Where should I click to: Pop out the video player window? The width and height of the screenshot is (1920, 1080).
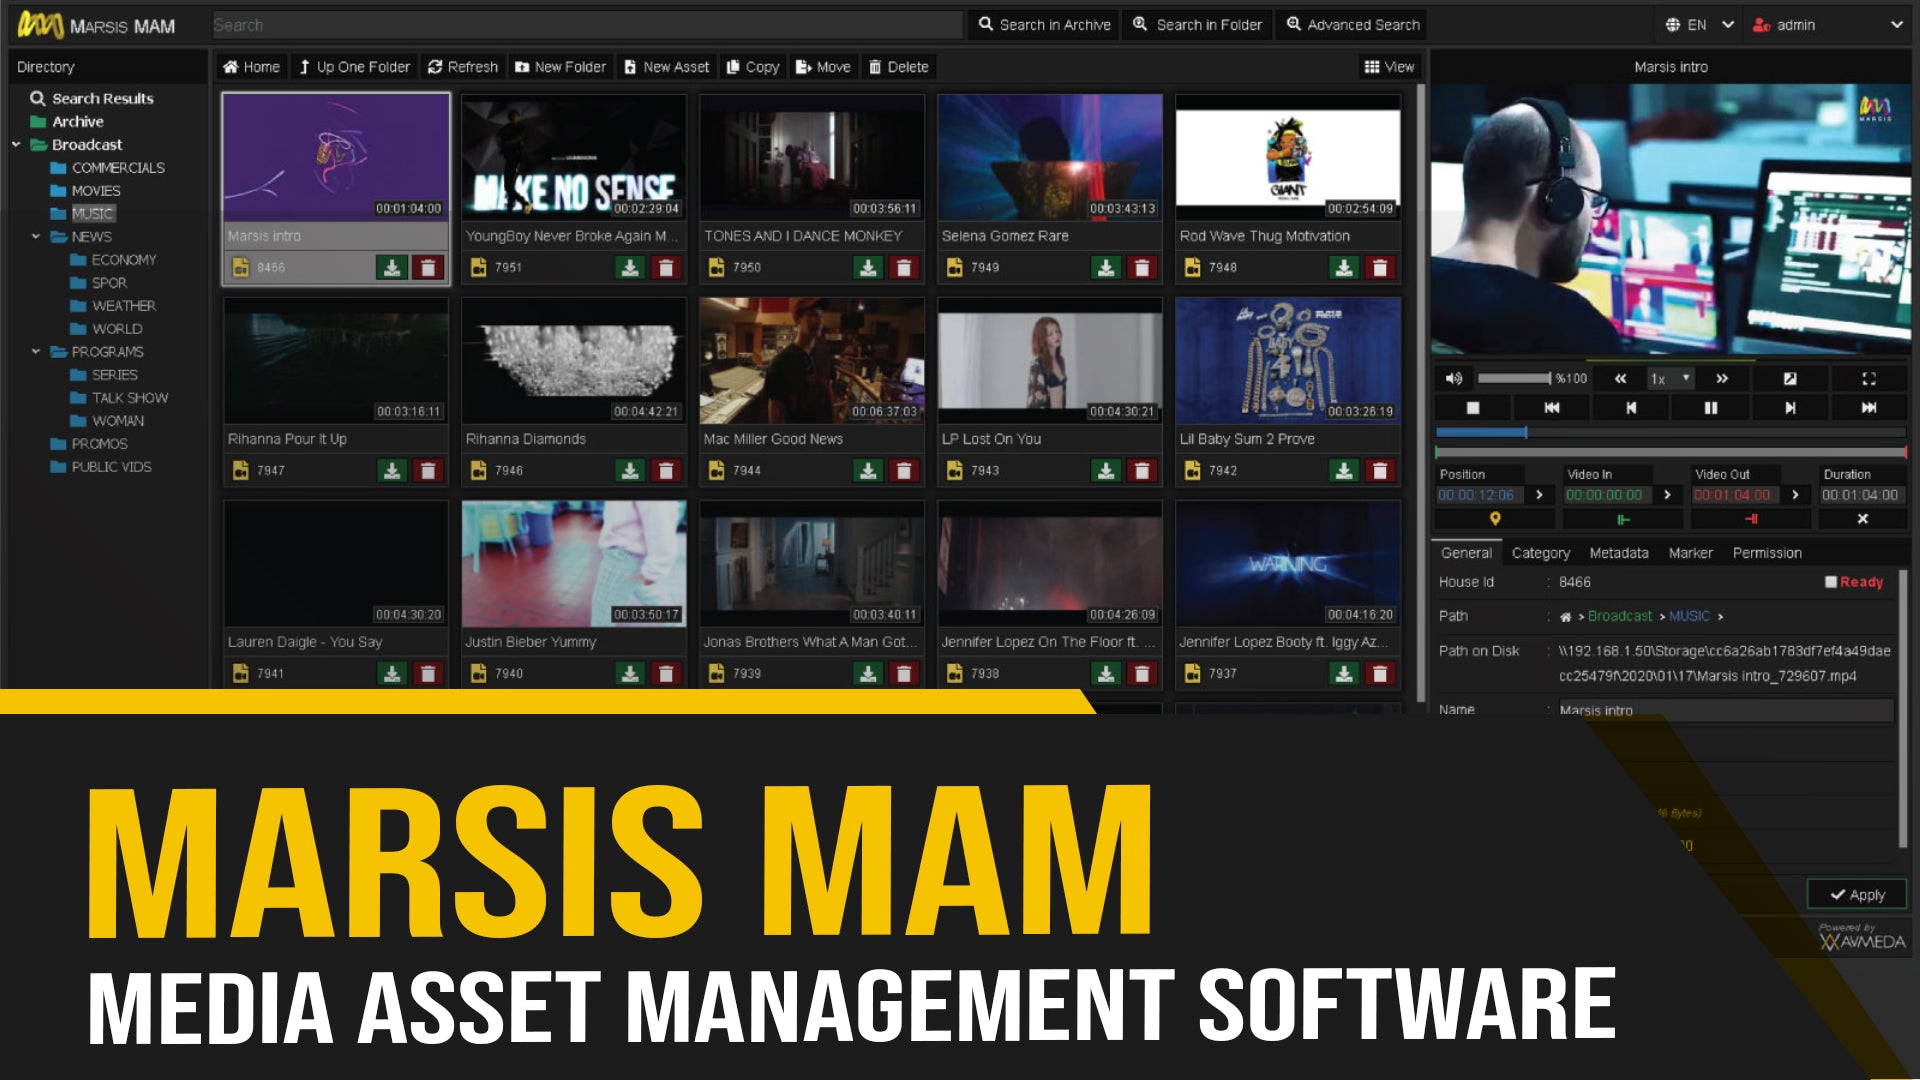(1790, 379)
